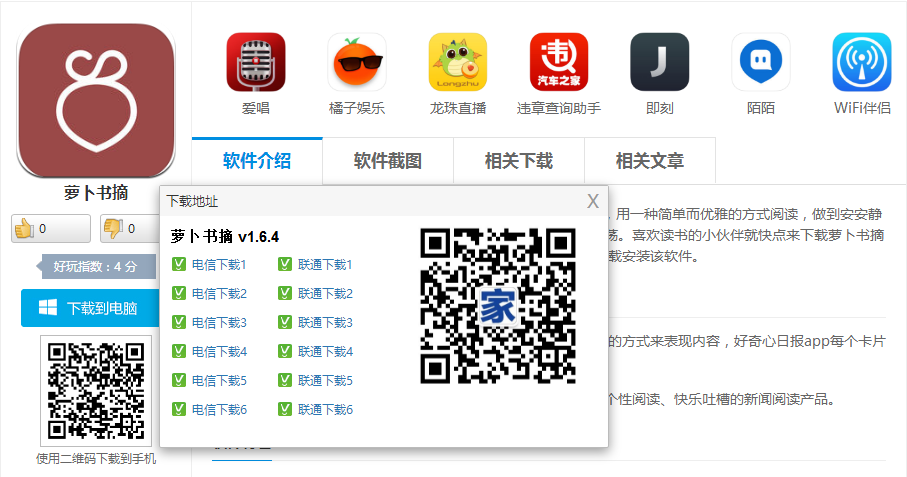Open the 相关文章 tab
Viewport: 907px width, 477px height.
tap(650, 161)
